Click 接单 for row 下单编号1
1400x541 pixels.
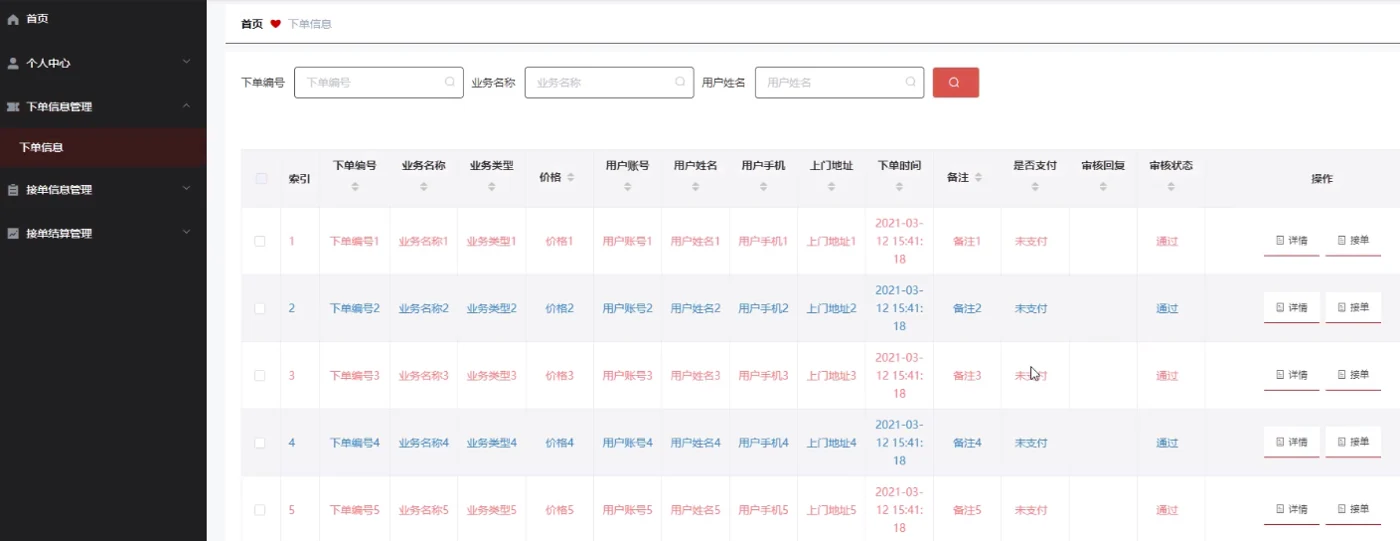1353,241
